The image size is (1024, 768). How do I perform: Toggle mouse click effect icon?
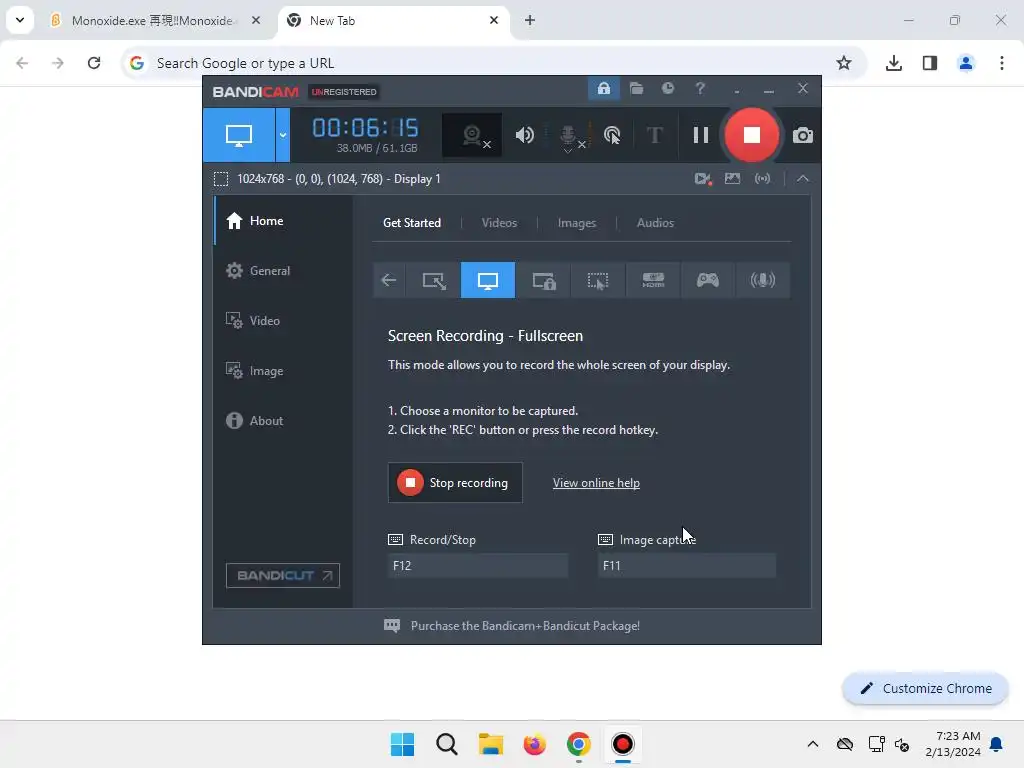(612, 135)
